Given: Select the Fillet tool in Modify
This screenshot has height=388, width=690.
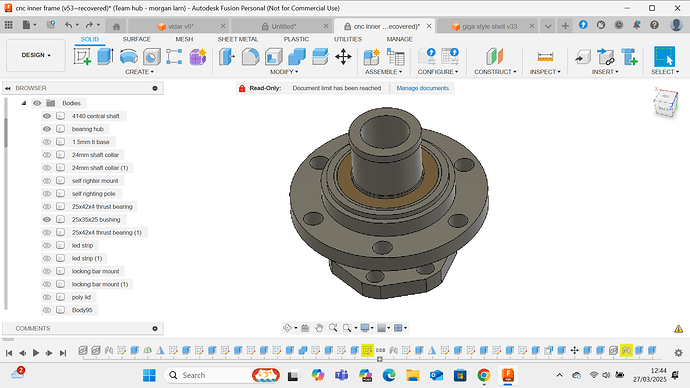Looking at the screenshot, I should 250,57.
